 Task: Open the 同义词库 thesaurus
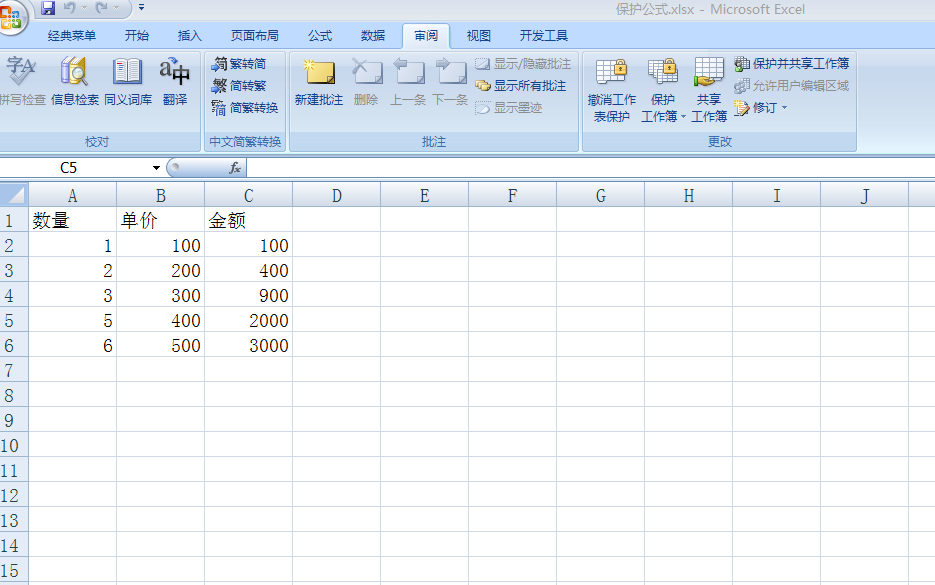pos(128,81)
